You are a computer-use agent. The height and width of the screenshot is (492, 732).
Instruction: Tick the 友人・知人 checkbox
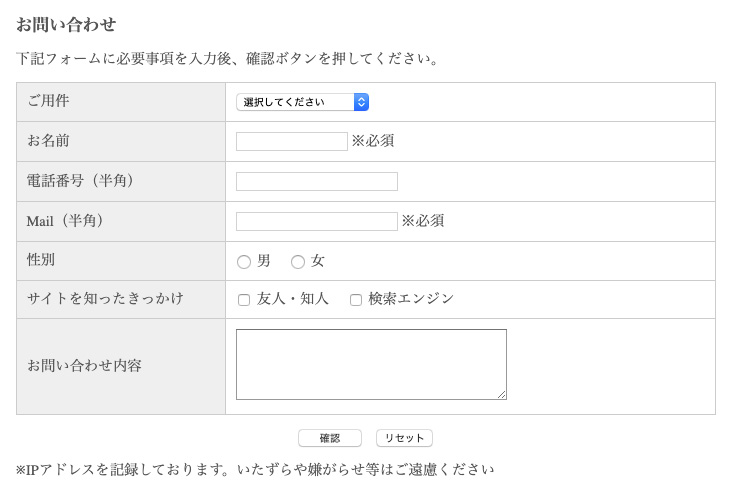244,300
